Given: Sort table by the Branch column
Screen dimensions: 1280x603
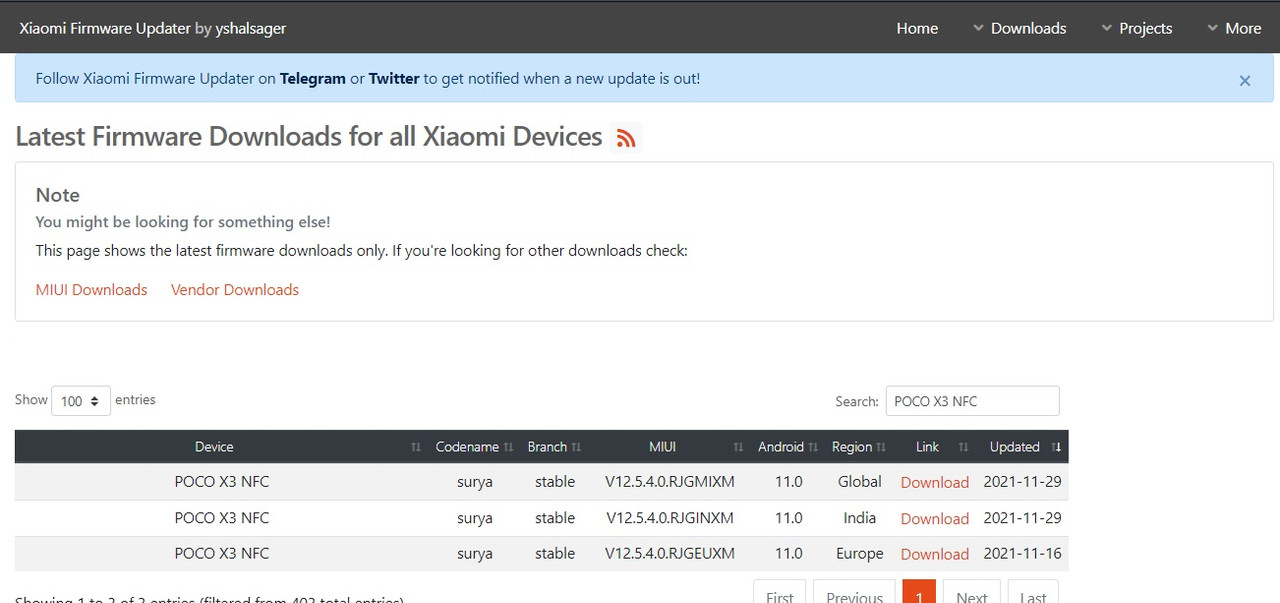Looking at the screenshot, I should [555, 447].
